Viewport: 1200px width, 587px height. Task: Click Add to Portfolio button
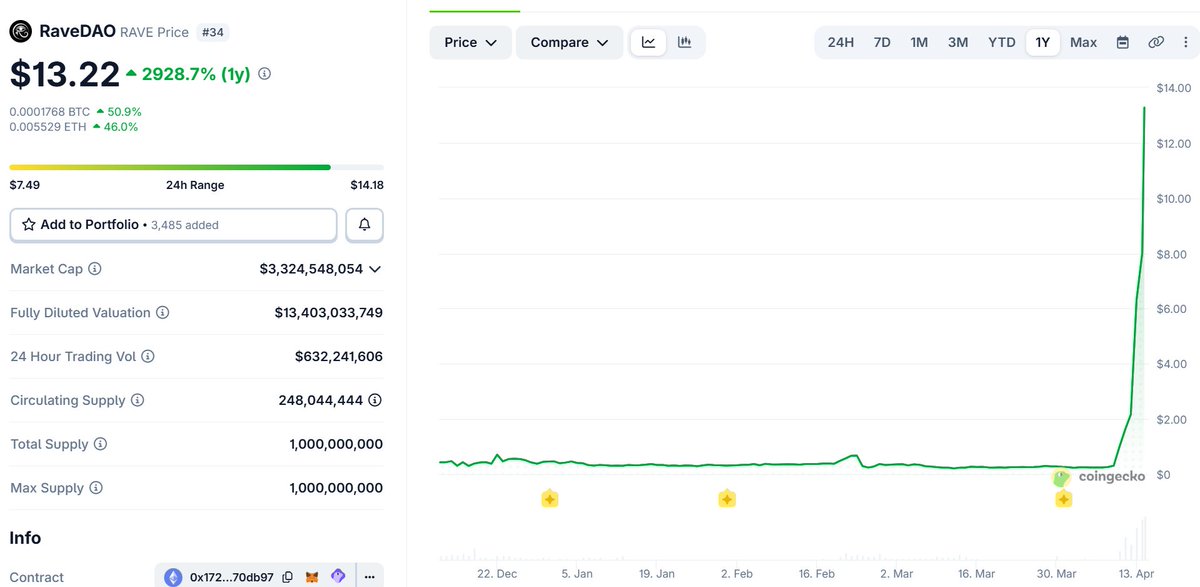click(173, 225)
